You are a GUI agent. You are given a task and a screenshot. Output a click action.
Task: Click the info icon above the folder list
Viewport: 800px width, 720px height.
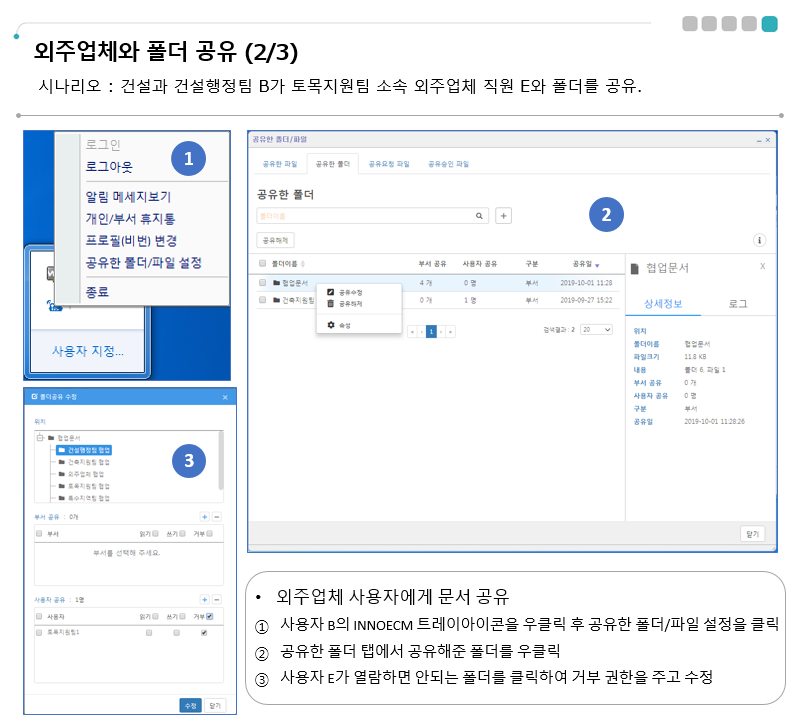(759, 240)
